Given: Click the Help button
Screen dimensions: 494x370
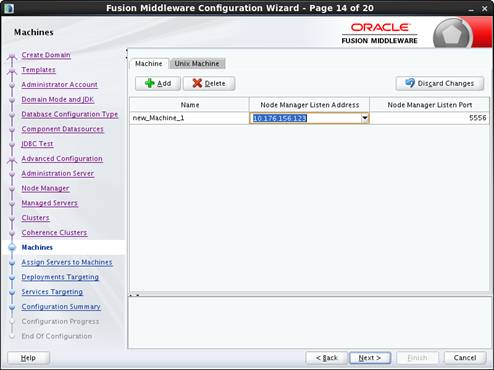Looking at the screenshot, I should [x=28, y=358].
